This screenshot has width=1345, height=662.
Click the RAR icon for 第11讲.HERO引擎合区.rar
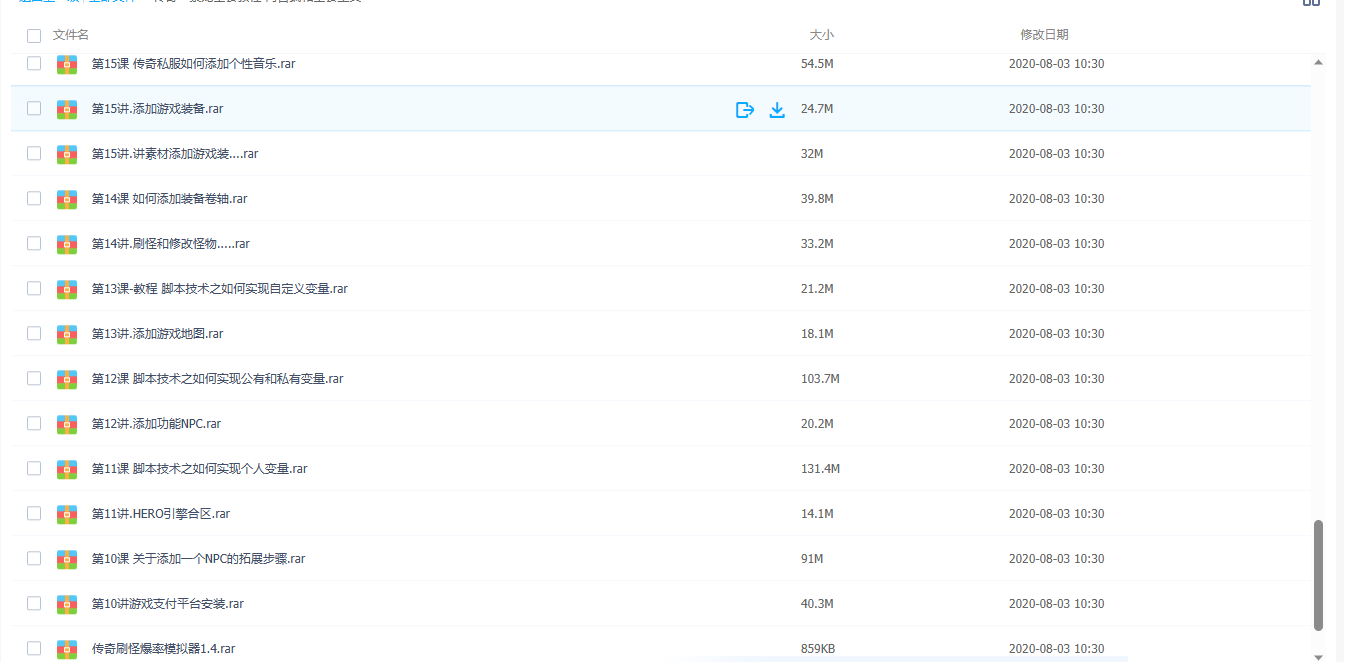point(67,514)
